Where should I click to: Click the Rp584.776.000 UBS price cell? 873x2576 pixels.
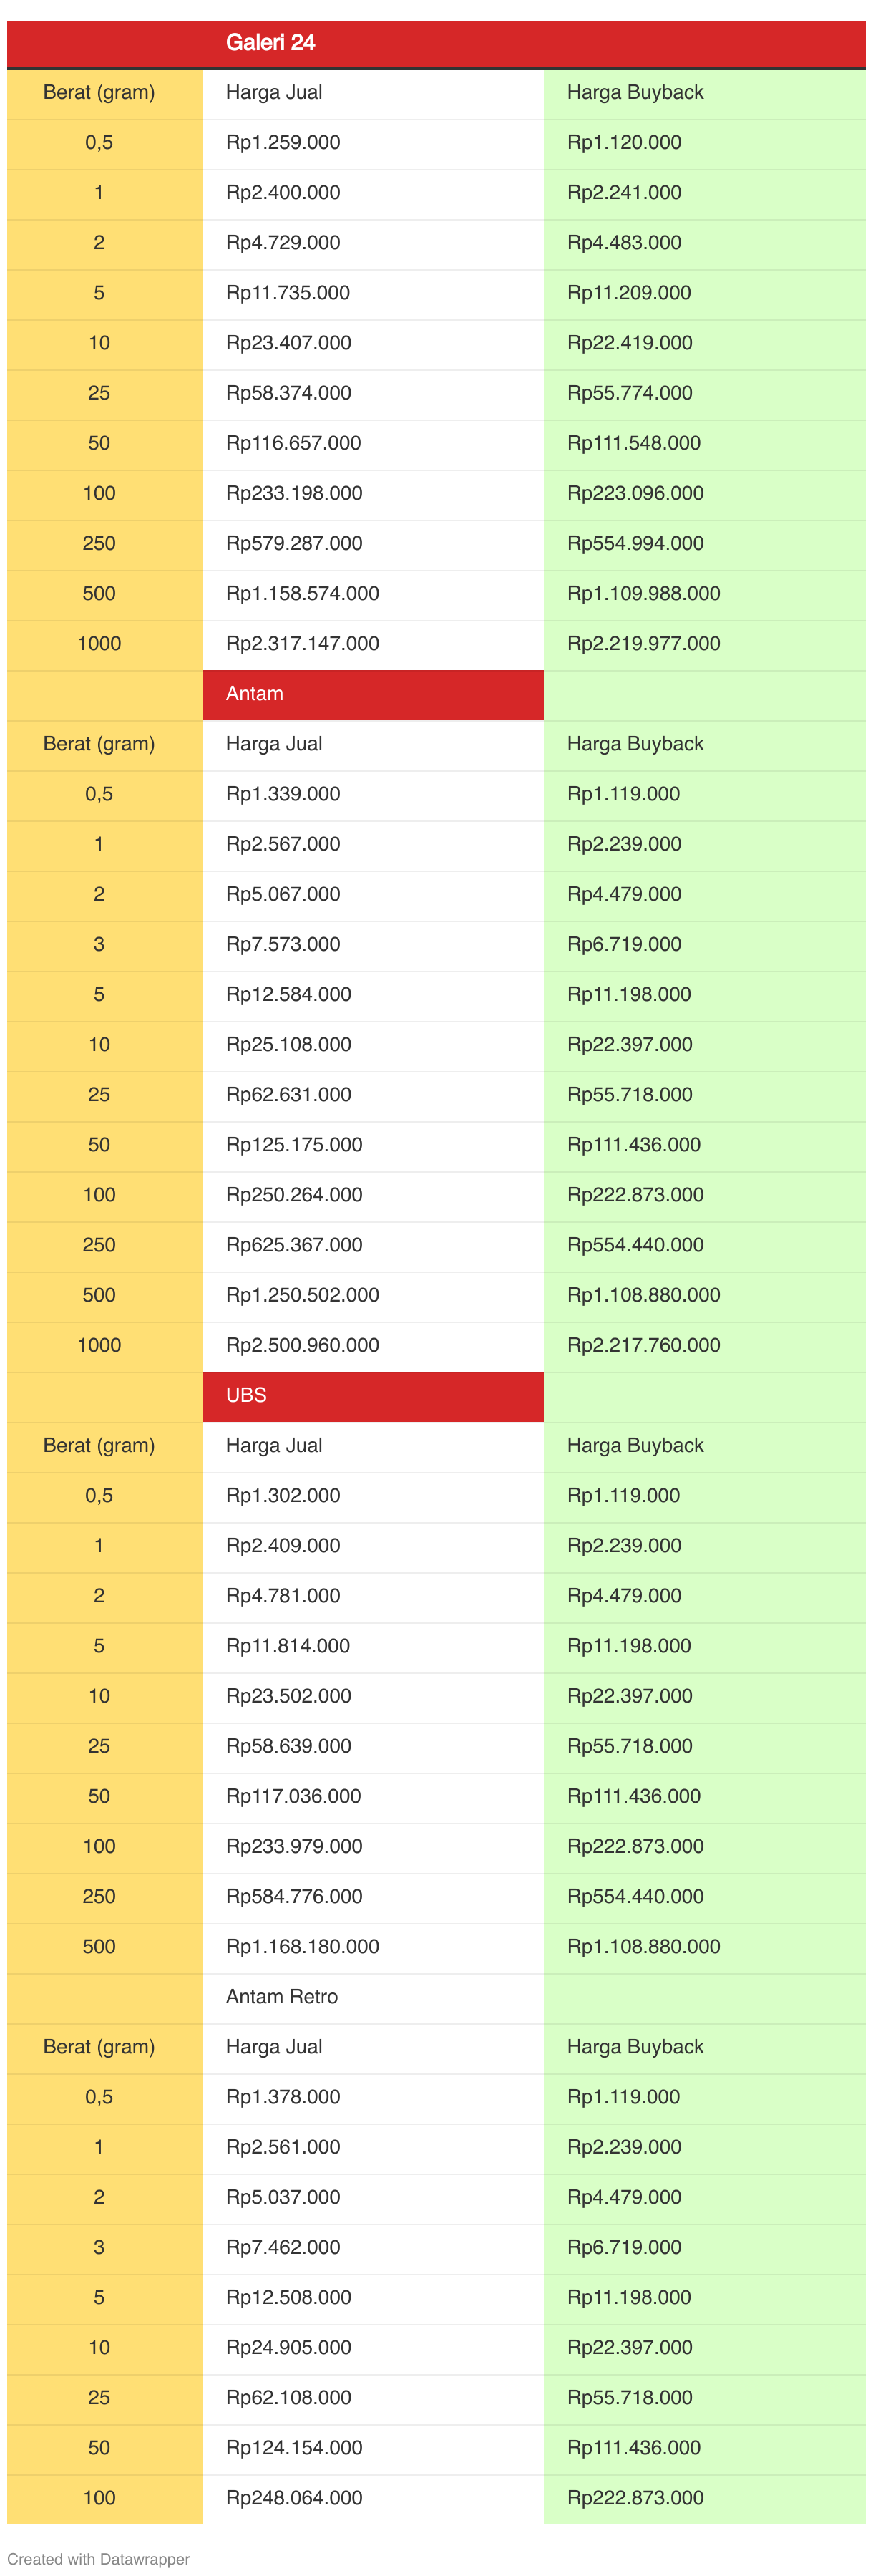point(294,1896)
